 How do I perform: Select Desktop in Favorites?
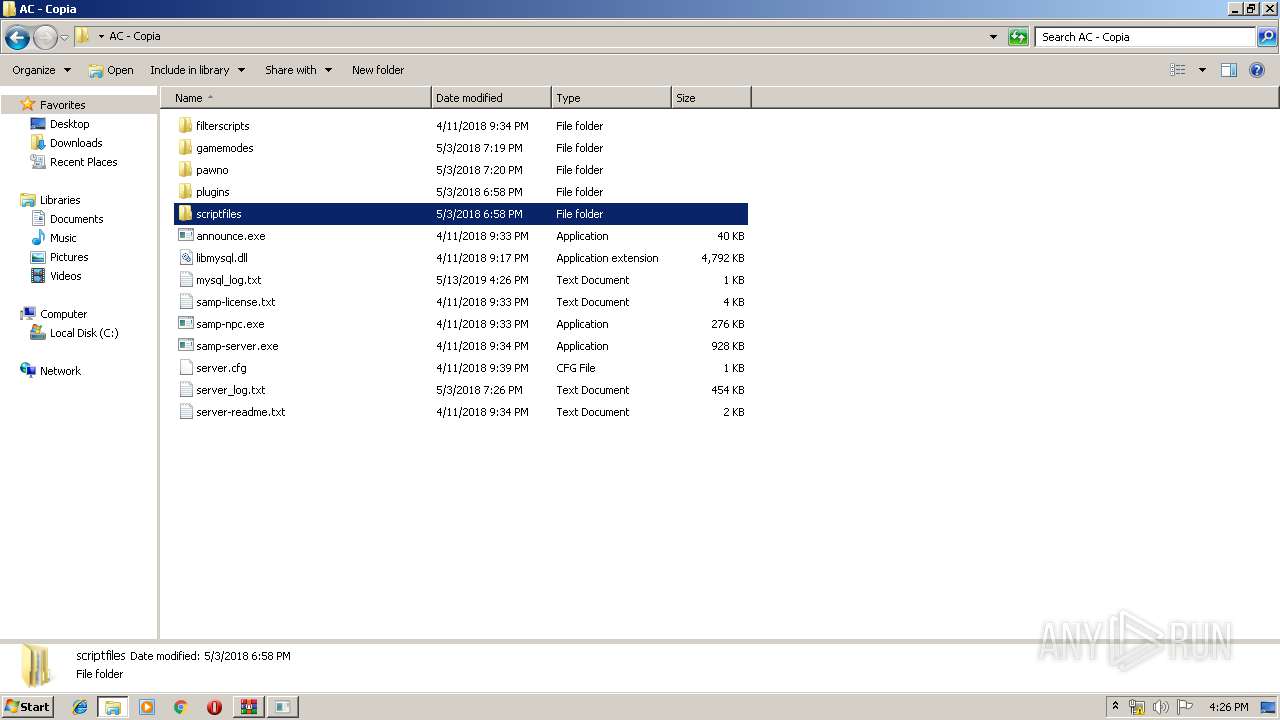tap(69, 124)
